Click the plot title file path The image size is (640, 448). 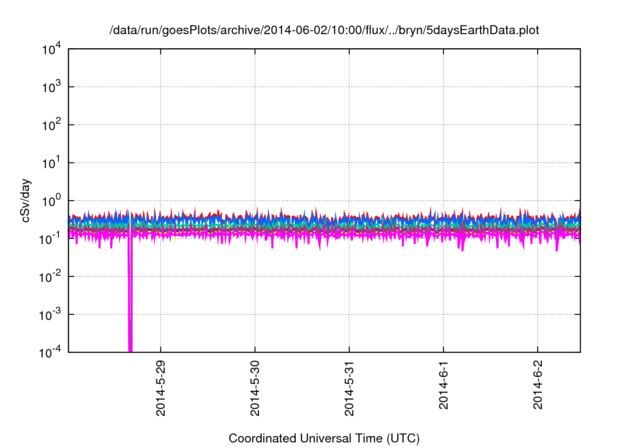pos(324,30)
